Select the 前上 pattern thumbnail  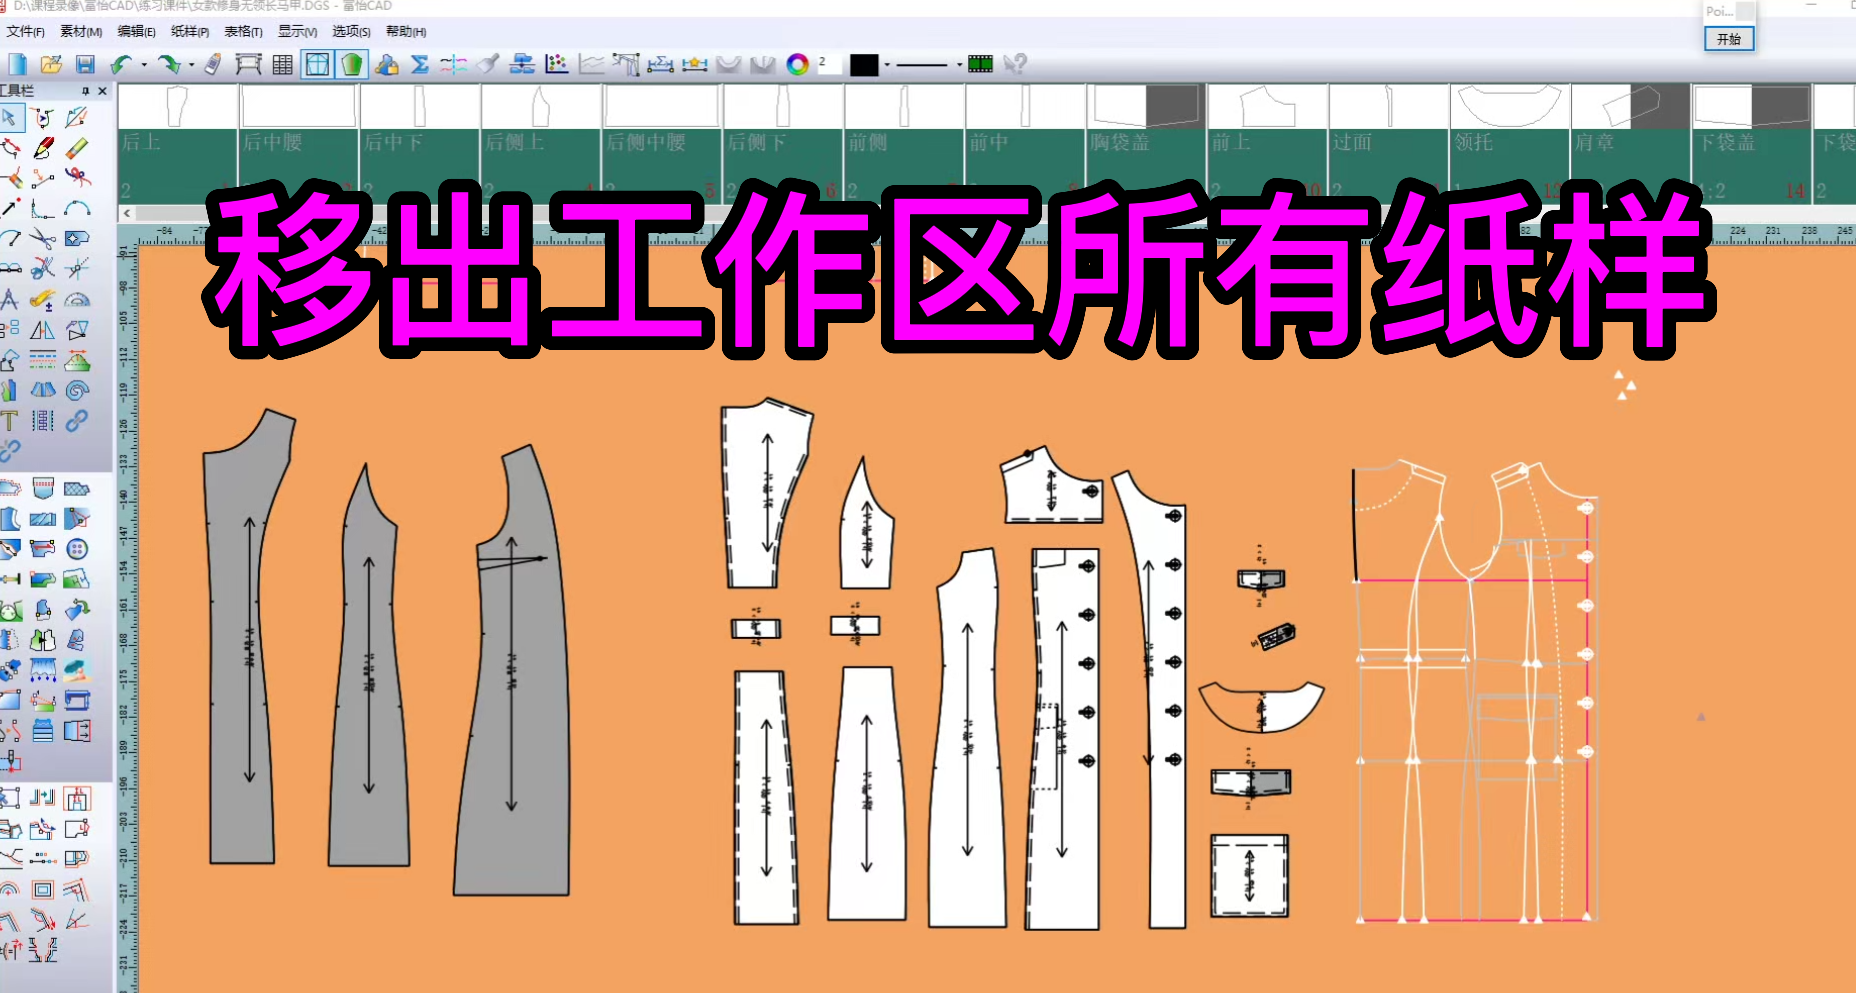(x=1267, y=143)
